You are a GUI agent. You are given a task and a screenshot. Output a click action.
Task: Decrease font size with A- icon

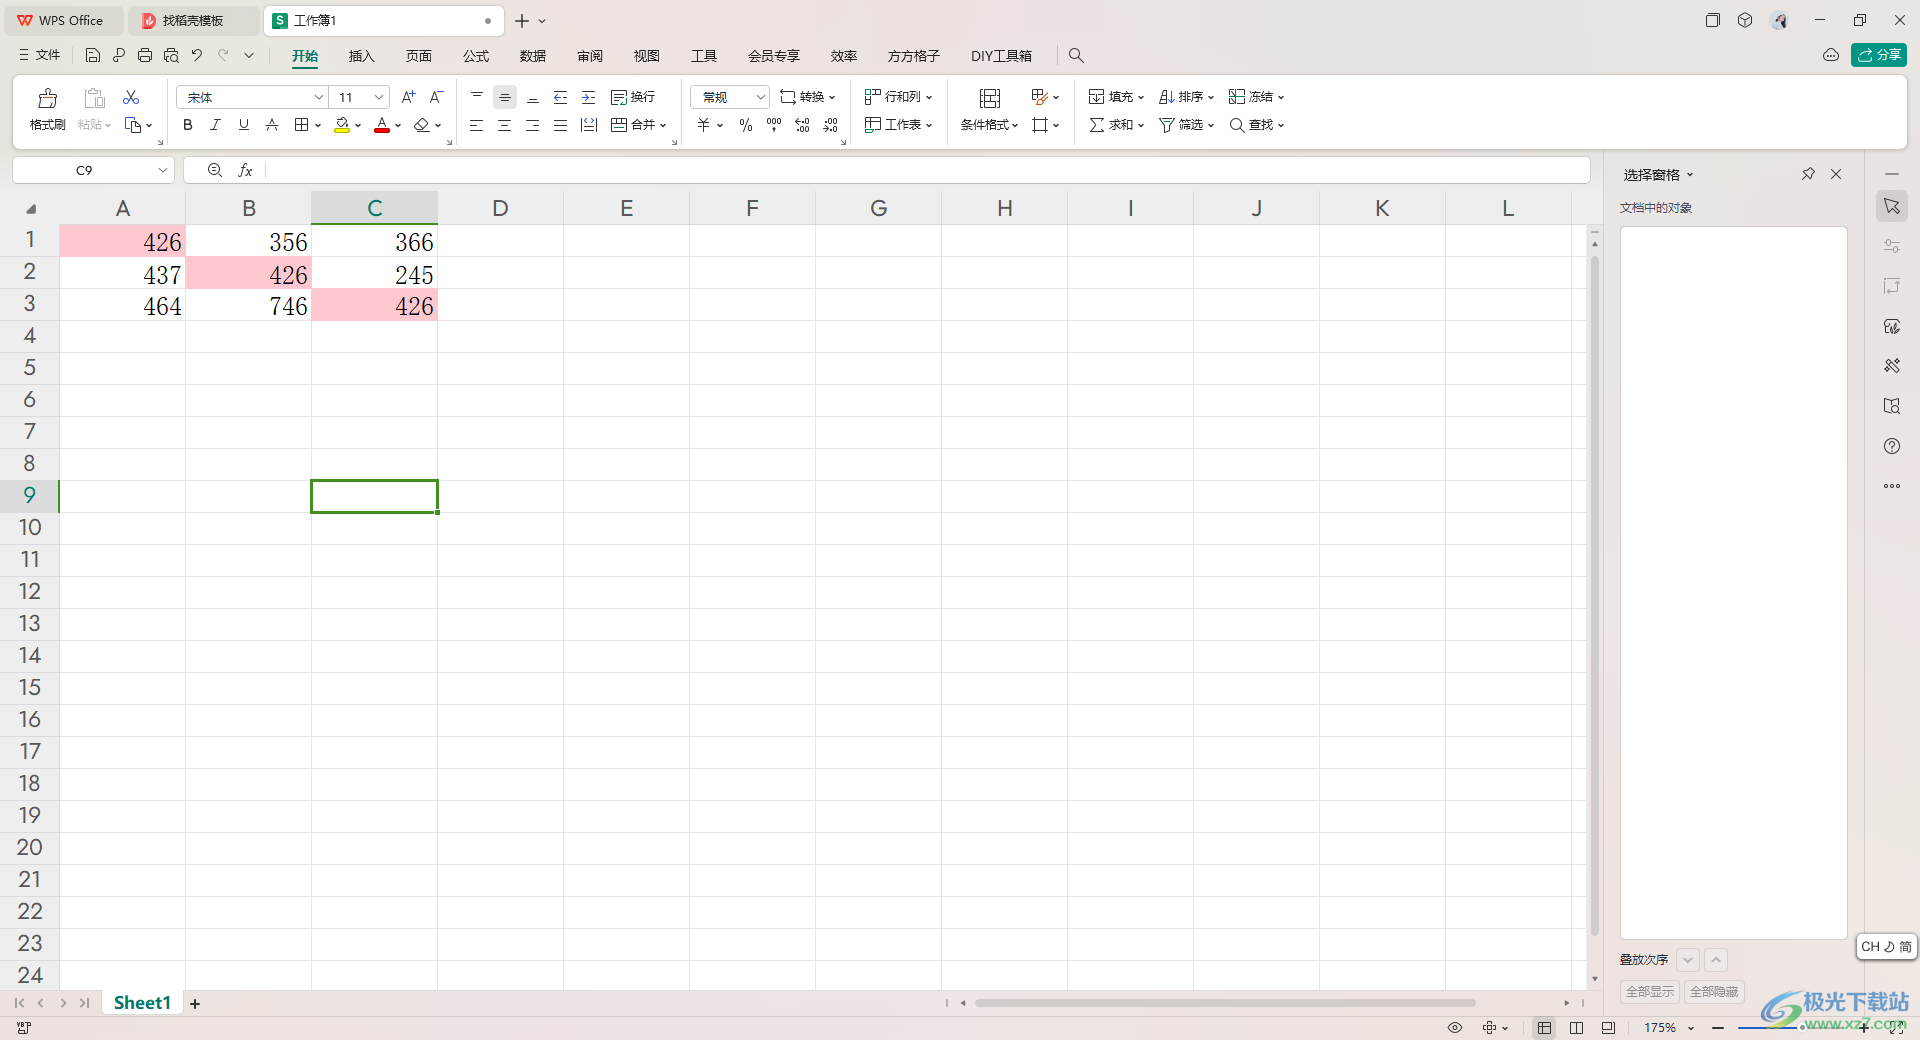(436, 97)
